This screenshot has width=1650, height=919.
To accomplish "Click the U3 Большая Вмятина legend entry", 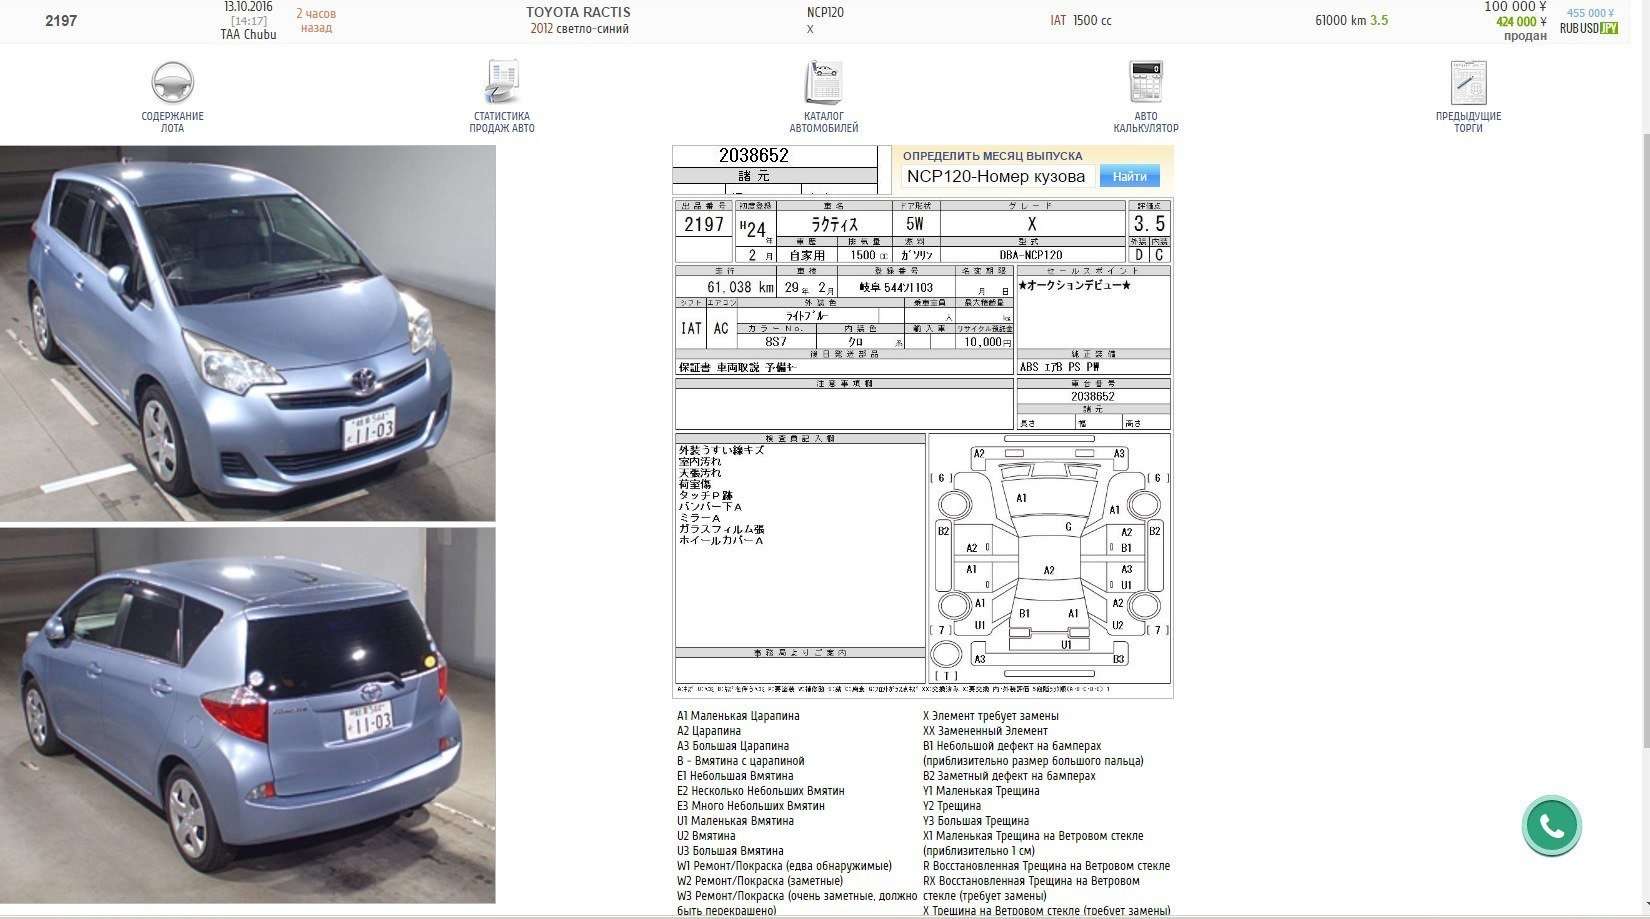I will click(730, 851).
